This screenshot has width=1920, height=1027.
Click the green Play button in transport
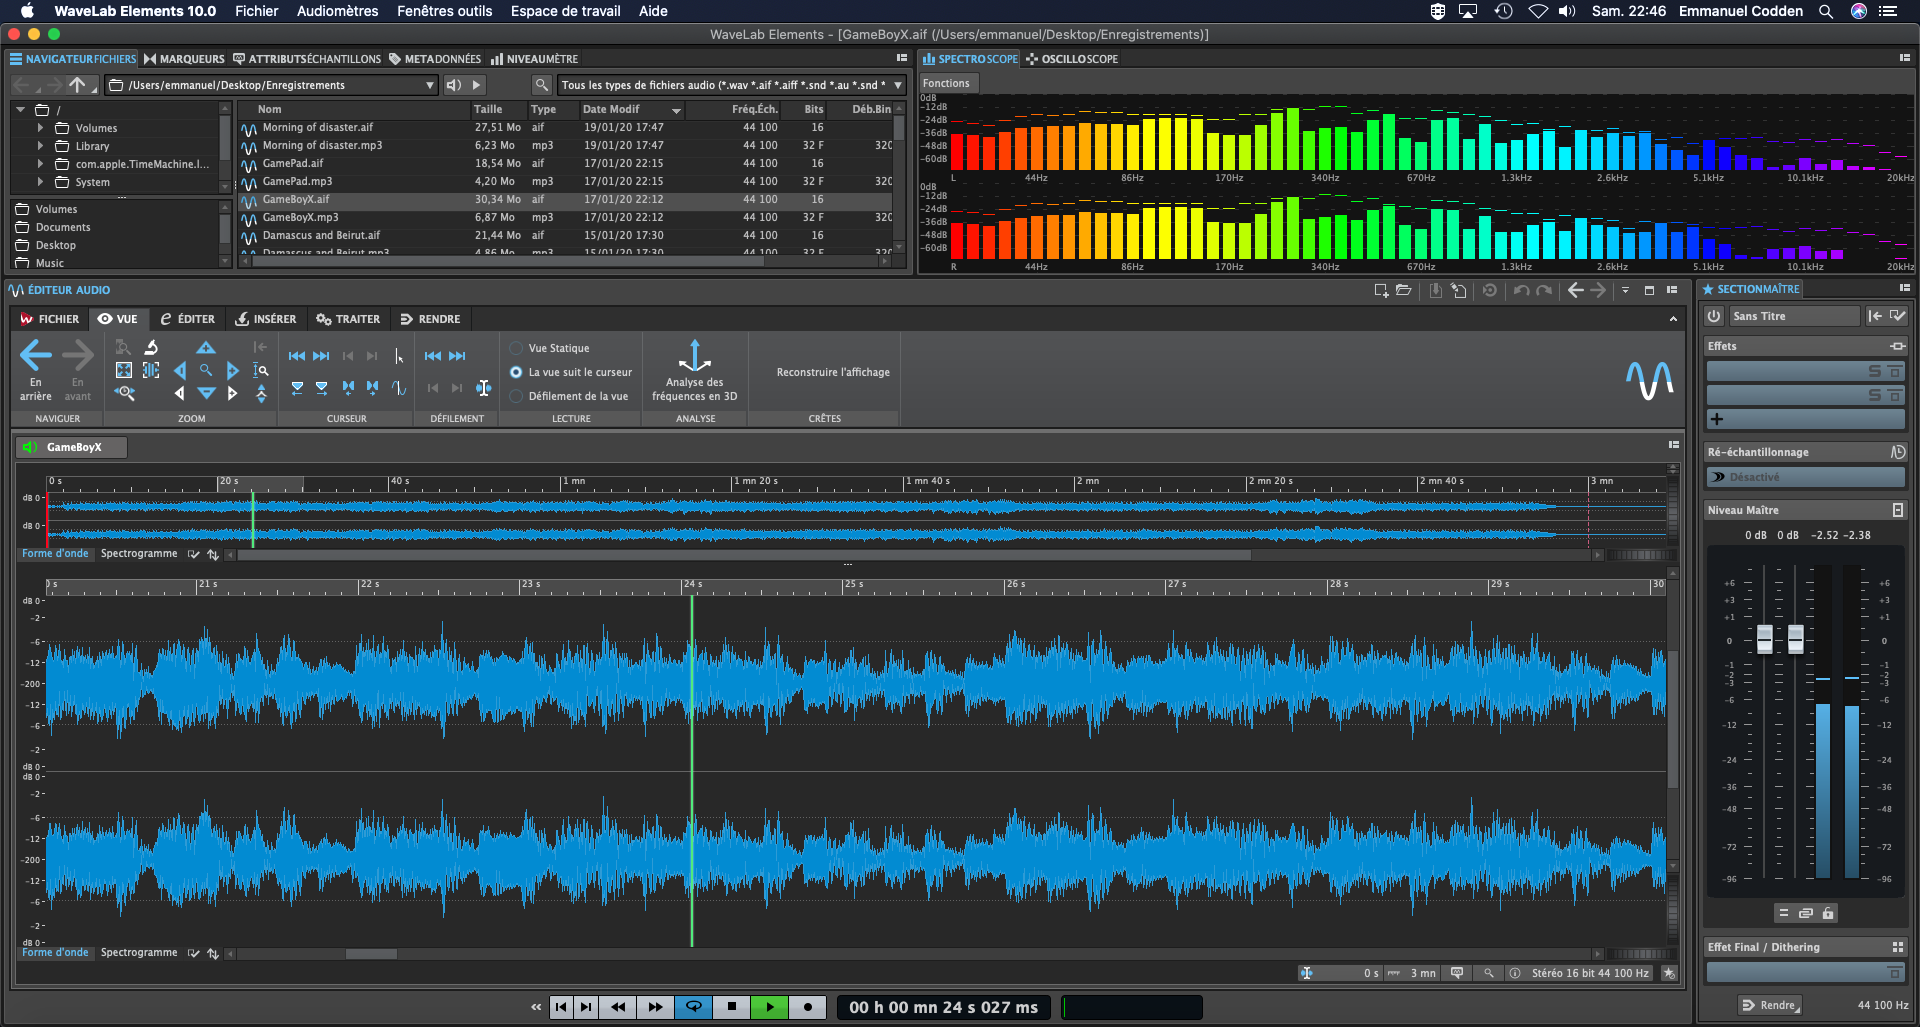pyautogui.click(x=769, y=1007)
